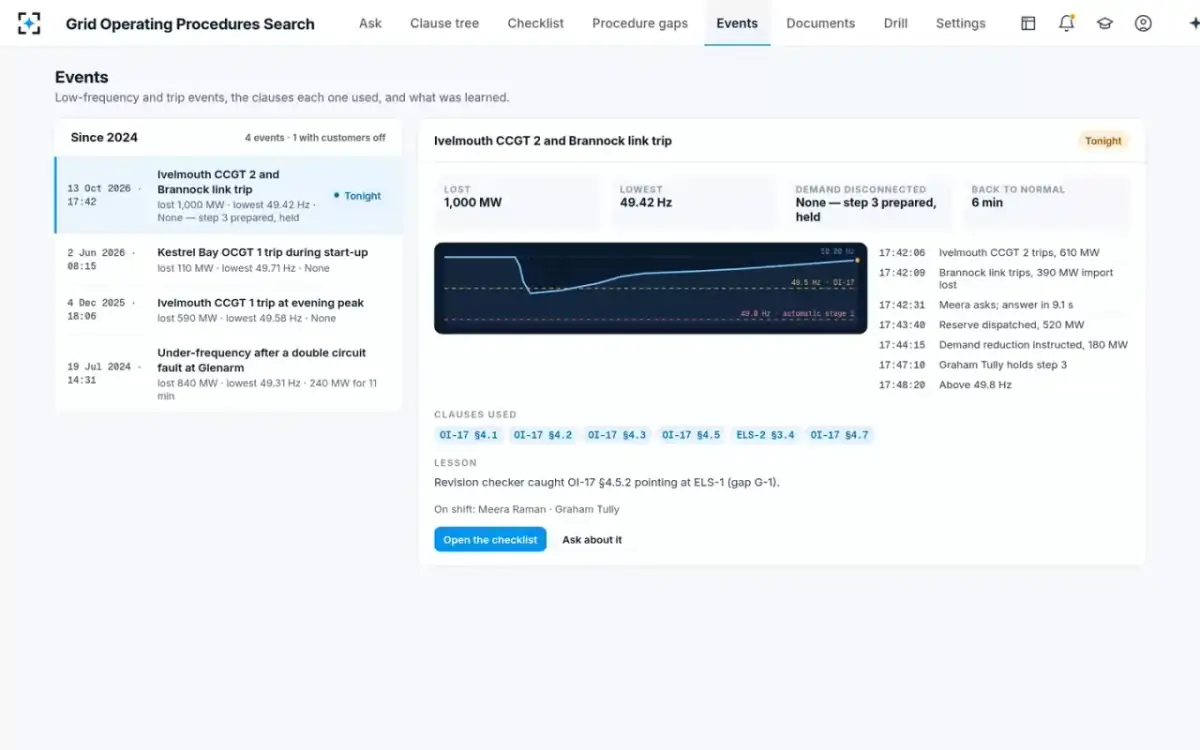Click the Tonight tag on first event row
1200x750 pixels.
click(357, 196)
